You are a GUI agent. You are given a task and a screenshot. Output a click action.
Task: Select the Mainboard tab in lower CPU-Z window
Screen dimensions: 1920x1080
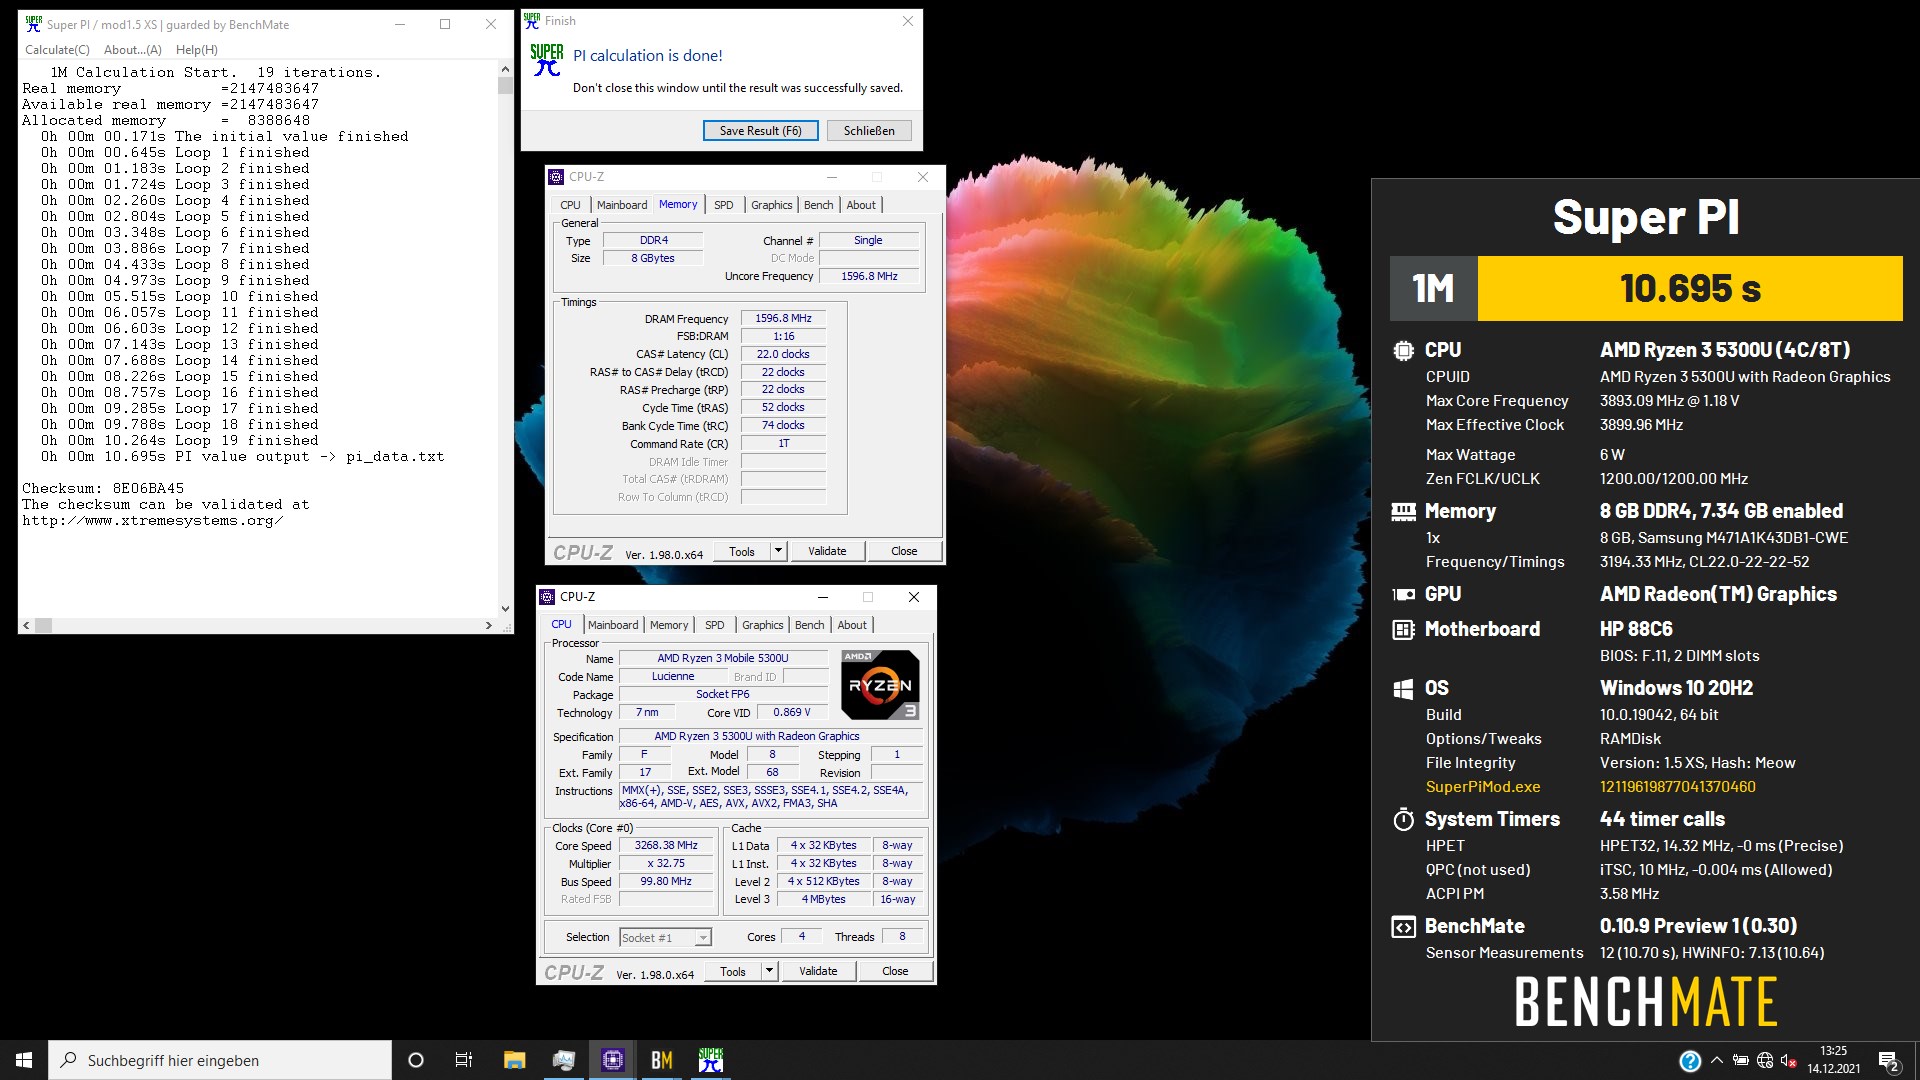coord(613,625)
